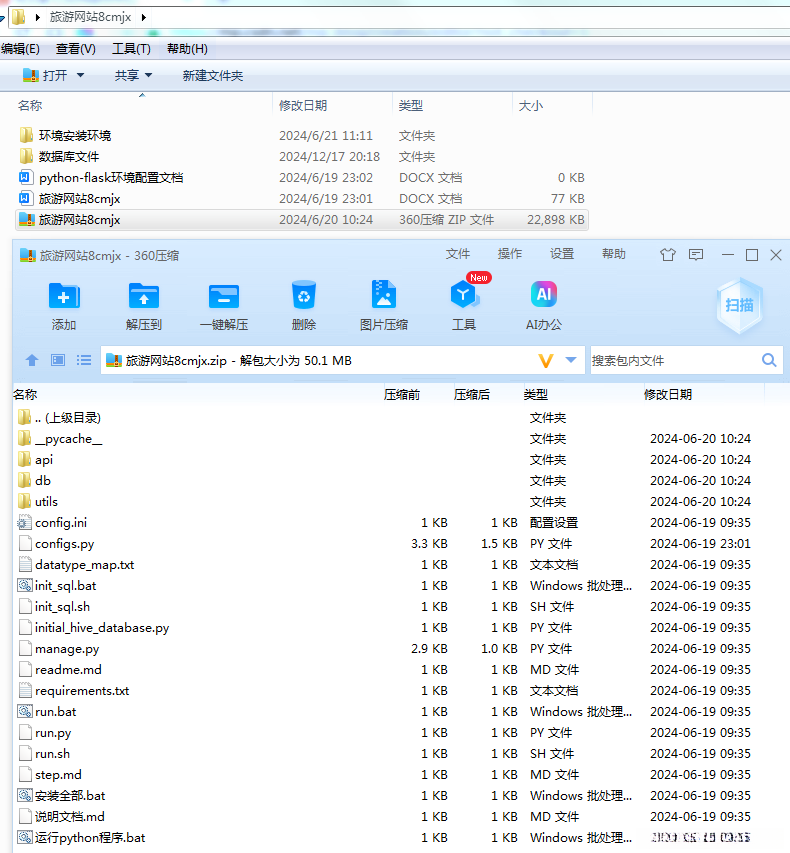Select requirements.txt in the archive list
Viewport: 790px width, 853px height.
click(389, 690)
